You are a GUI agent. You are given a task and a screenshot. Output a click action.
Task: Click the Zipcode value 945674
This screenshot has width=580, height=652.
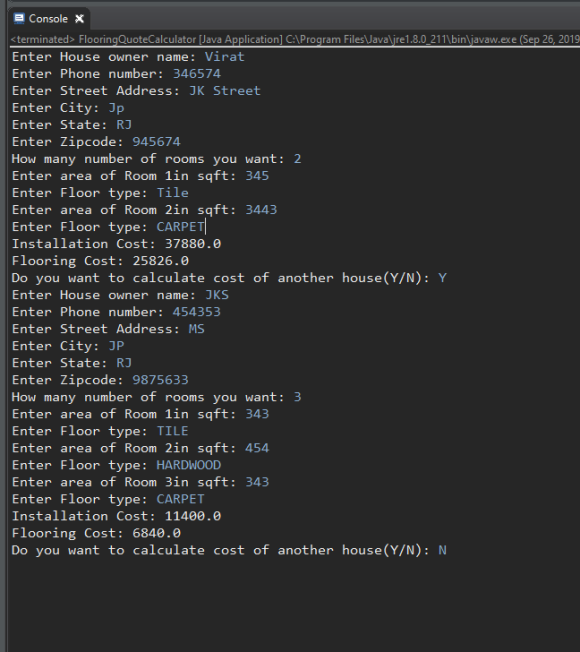[156, 142]
